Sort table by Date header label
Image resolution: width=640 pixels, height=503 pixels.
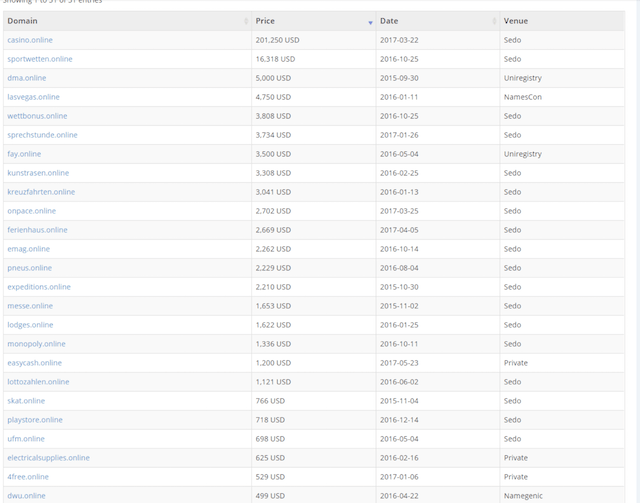389,21
